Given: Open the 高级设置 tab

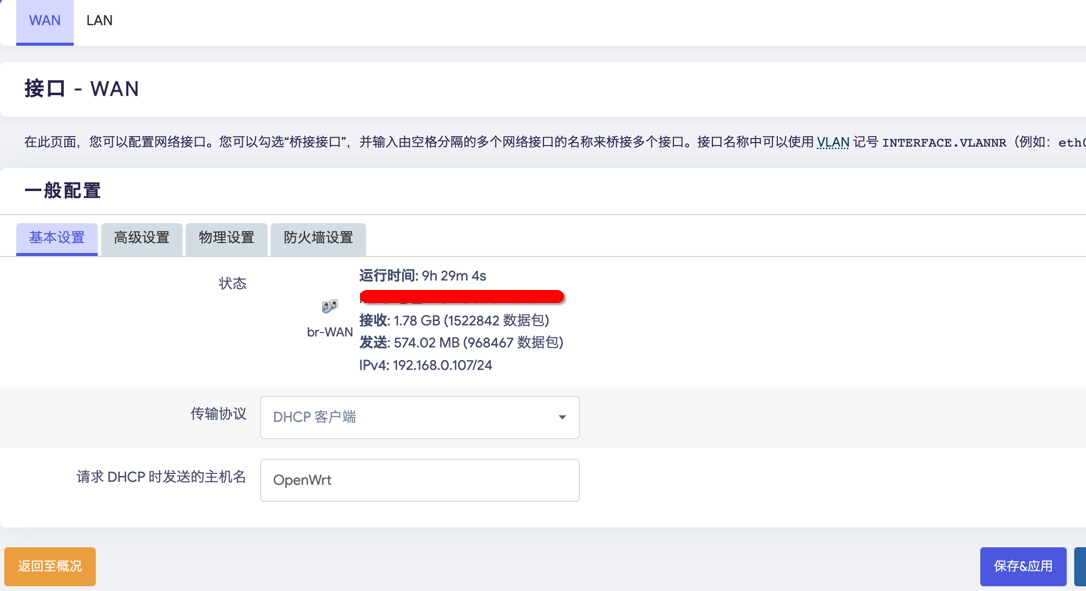Looking at the screenshot, I should pyautogui.click(x=142, y=238).
